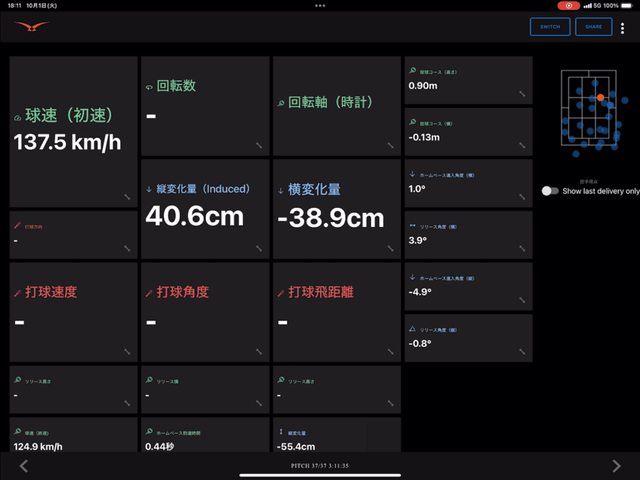The width and height of the screenshot is (640, 480).
Task: Tap resize icon on 0.90m tile
Action: coord(522,94)
